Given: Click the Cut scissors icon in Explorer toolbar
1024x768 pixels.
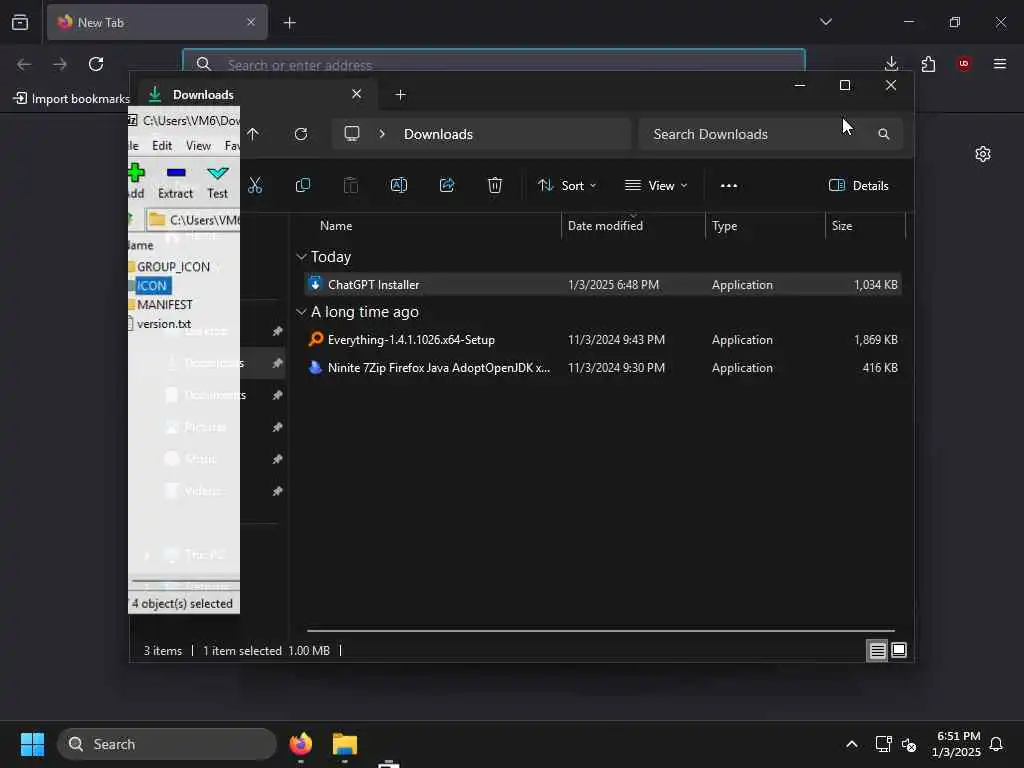Looking at the screenshot, I should pyautogui.click(x=255, y=185).
